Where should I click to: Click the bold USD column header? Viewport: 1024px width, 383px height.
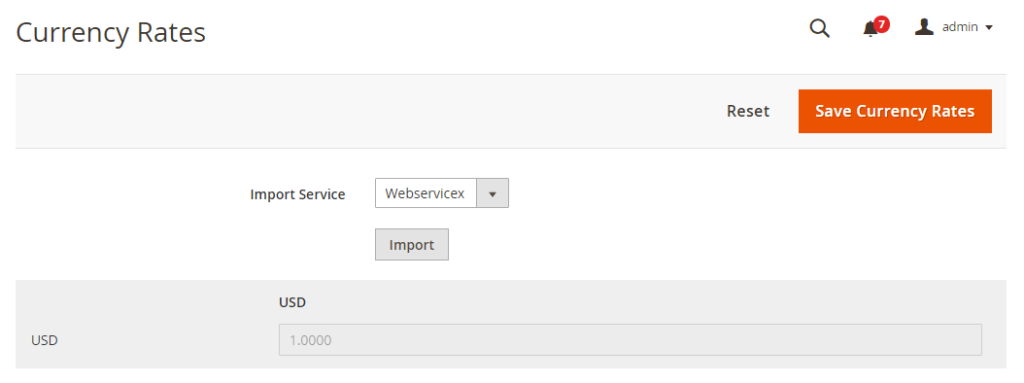tap(293, 303)
